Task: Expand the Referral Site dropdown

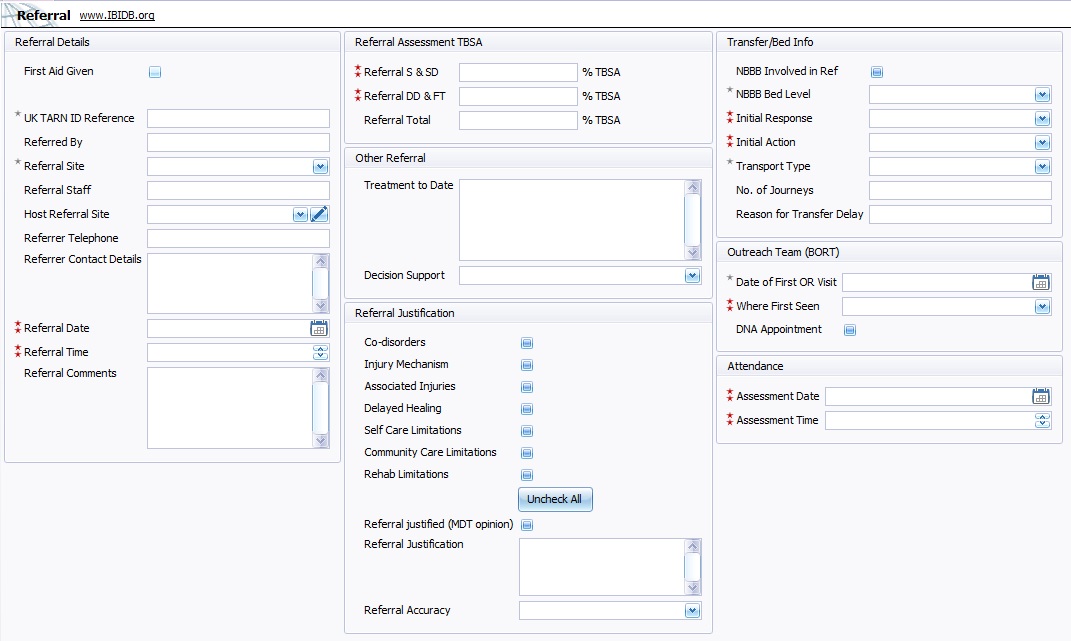Action: [x=320, y=166]
